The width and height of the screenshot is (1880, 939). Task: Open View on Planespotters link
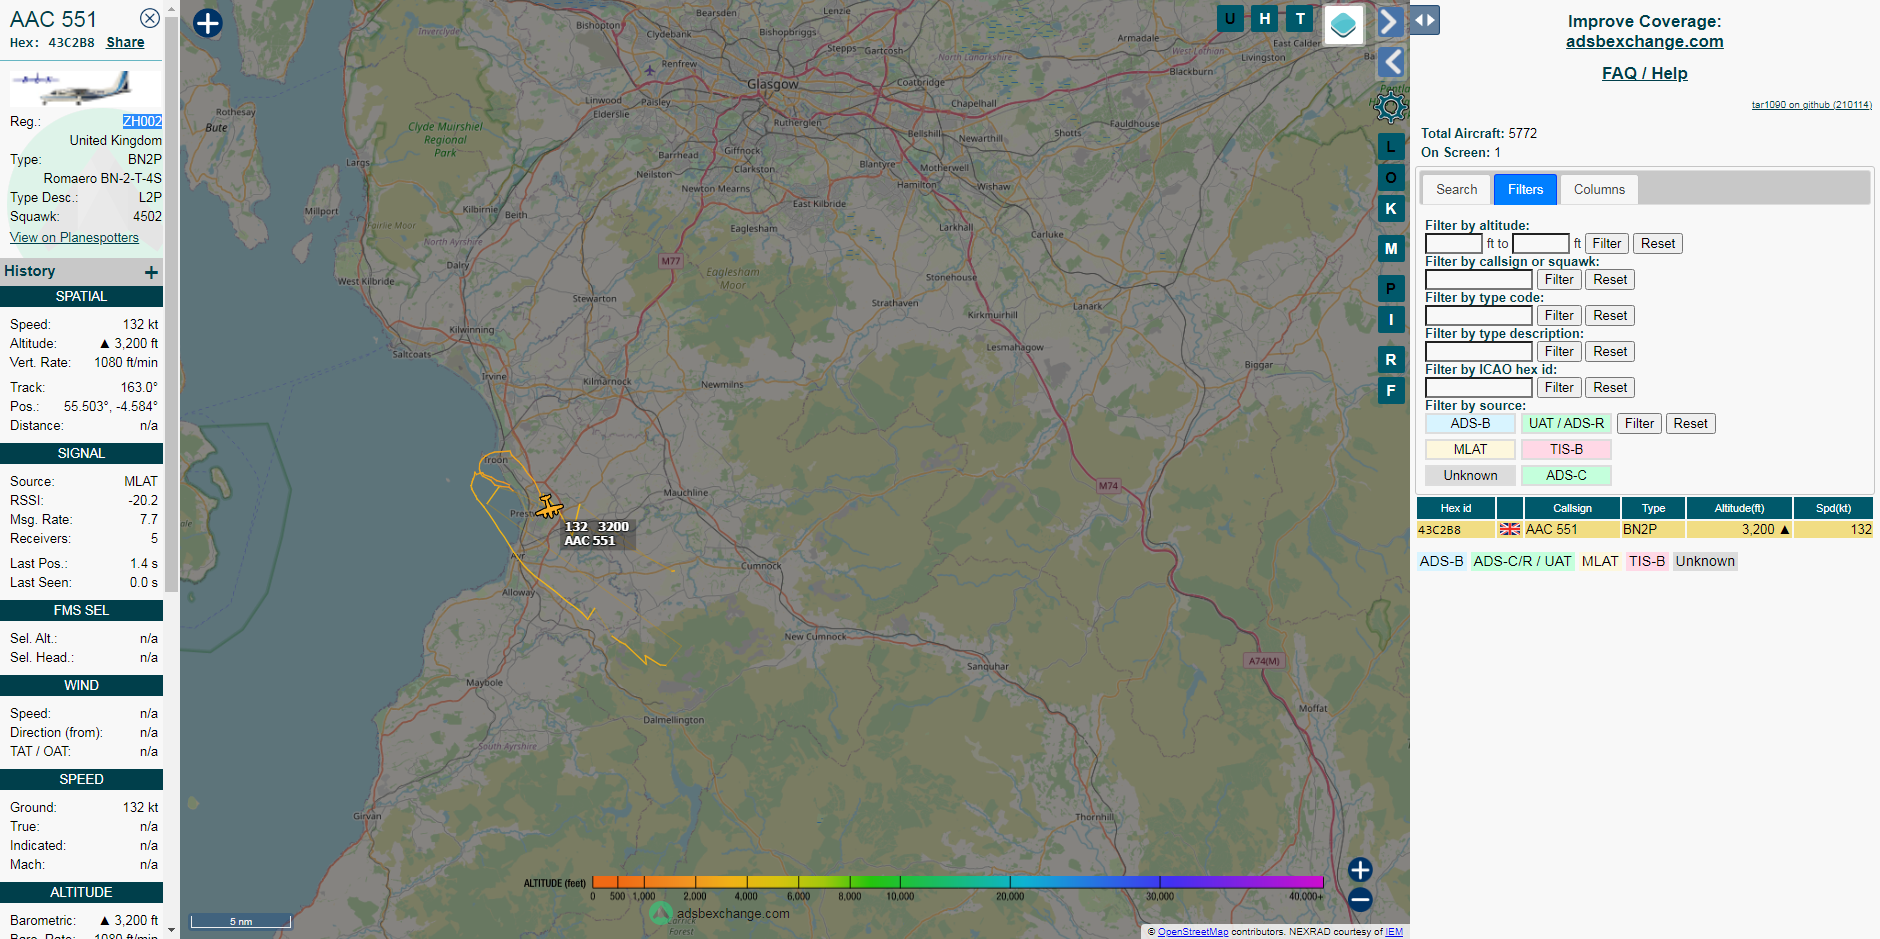pos(74,237)
